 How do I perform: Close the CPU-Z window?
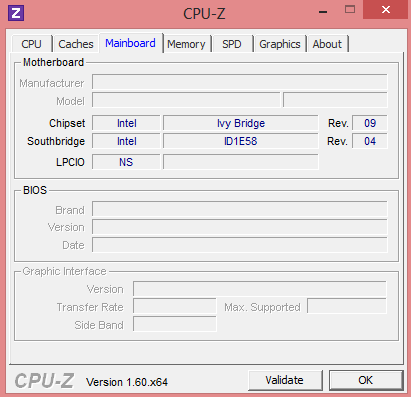coord(385,10)
